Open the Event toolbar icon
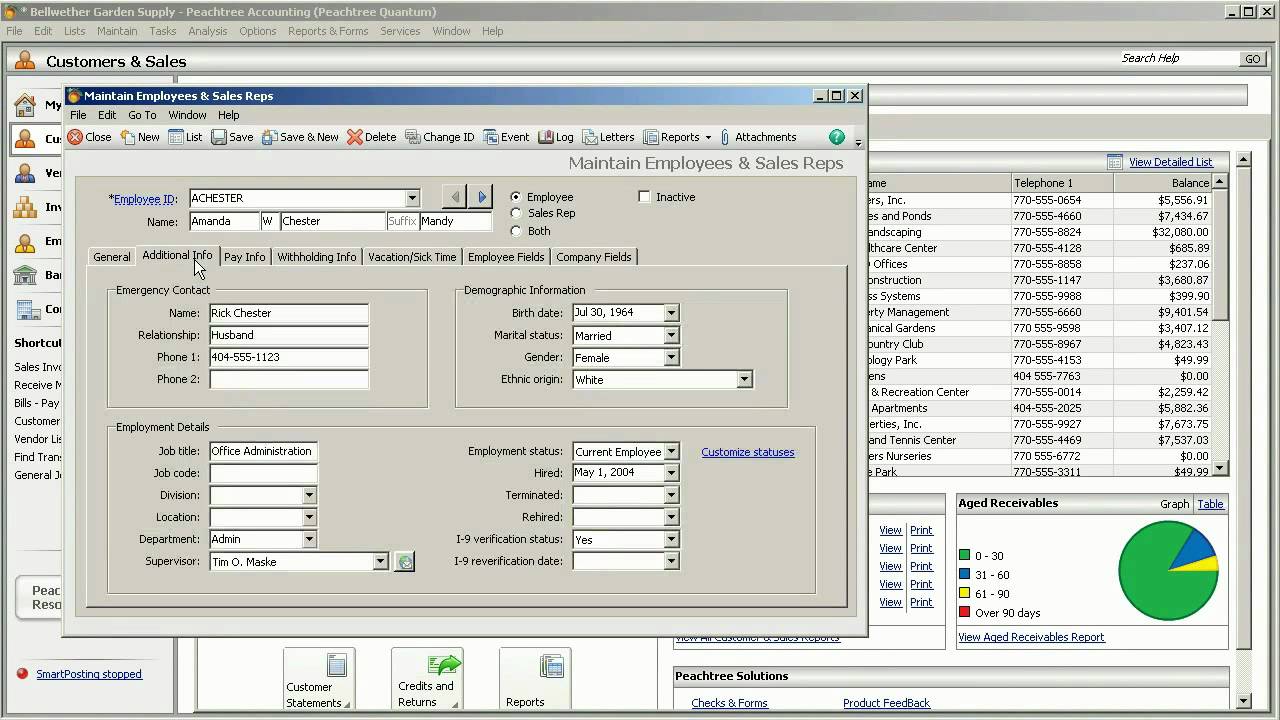This screenshot has width=1280, height=720. [x=490, y=137]
